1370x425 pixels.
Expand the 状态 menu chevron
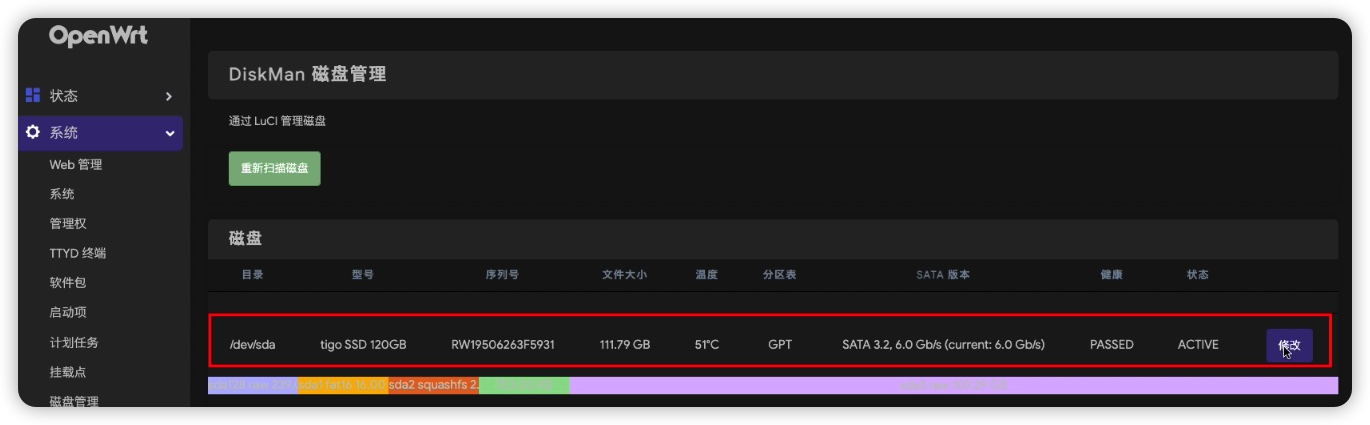pyautogui.click(x=169, y=97)
